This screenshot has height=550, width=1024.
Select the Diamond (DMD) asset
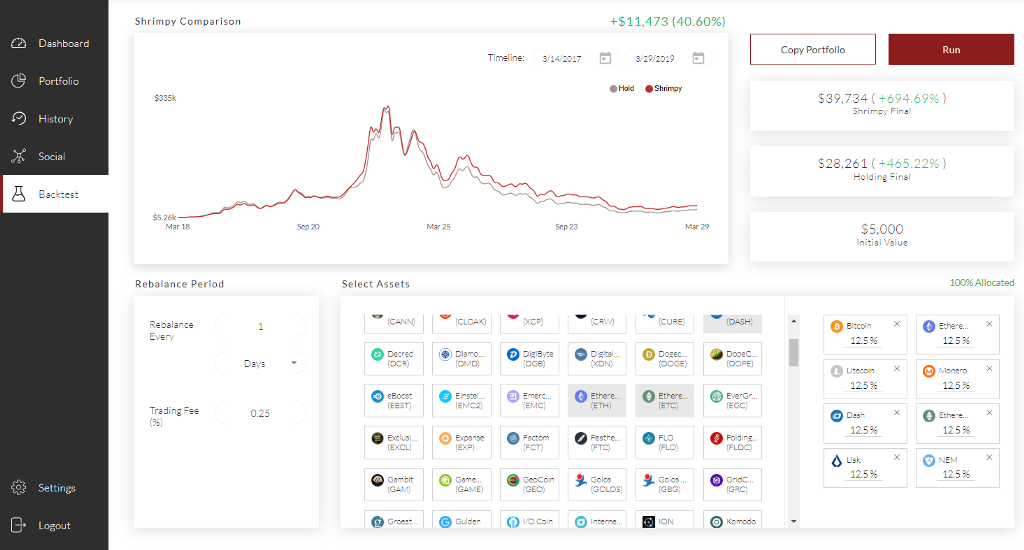click(x=462, y=359)
